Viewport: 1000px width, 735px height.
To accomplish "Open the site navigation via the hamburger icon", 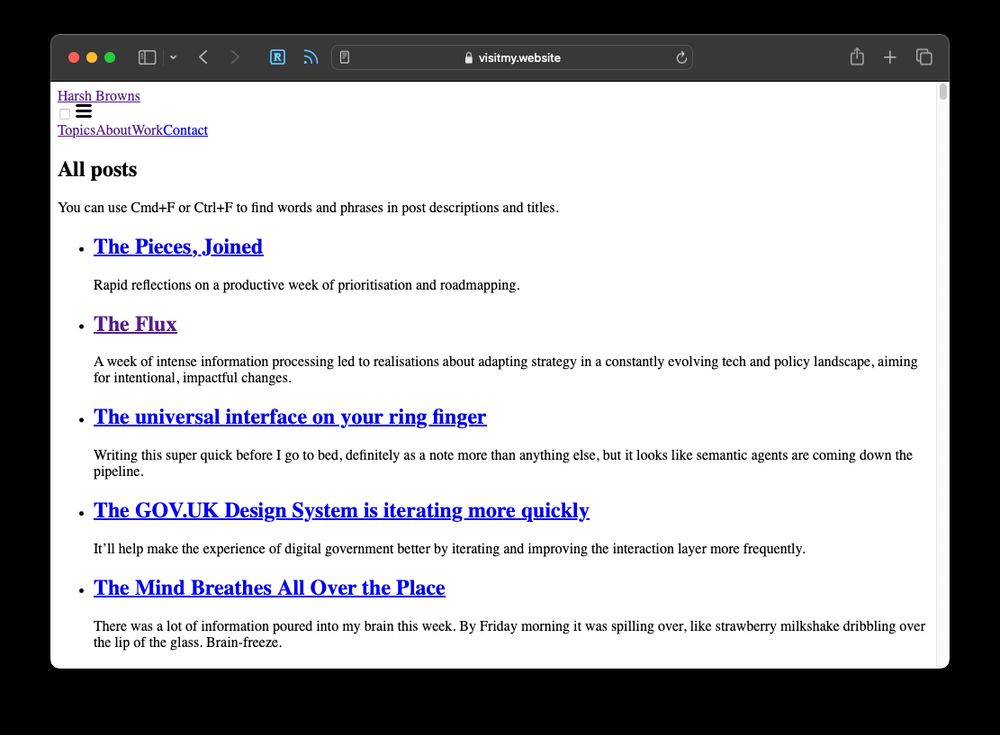I will click(x=83, y=111).
